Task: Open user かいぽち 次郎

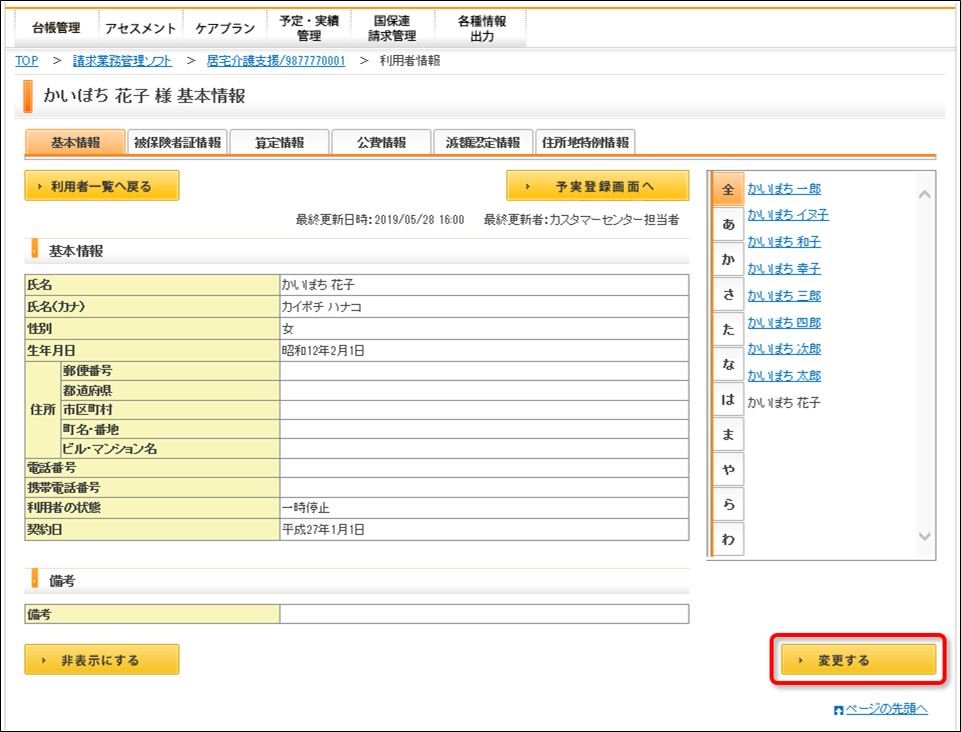Action: click(784, 349)
